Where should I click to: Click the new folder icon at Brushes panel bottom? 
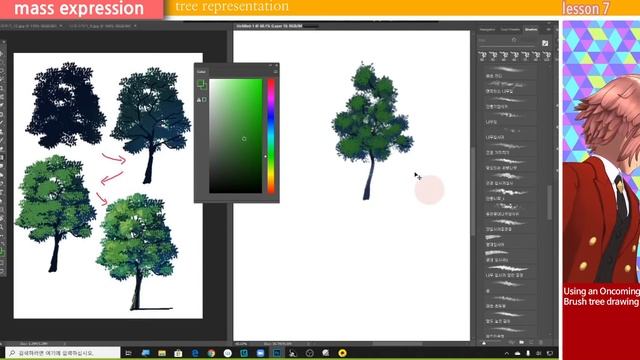tap(522, 342)
